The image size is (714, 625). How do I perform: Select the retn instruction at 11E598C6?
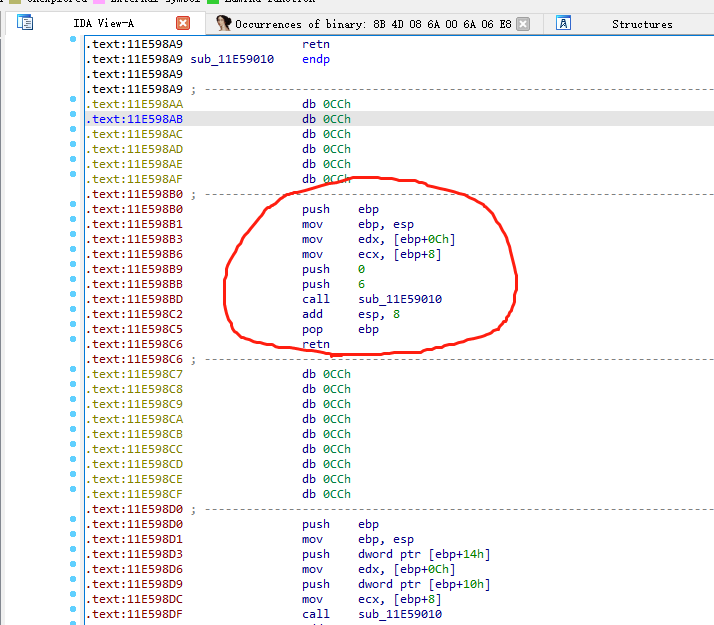(x=315, y=344)
